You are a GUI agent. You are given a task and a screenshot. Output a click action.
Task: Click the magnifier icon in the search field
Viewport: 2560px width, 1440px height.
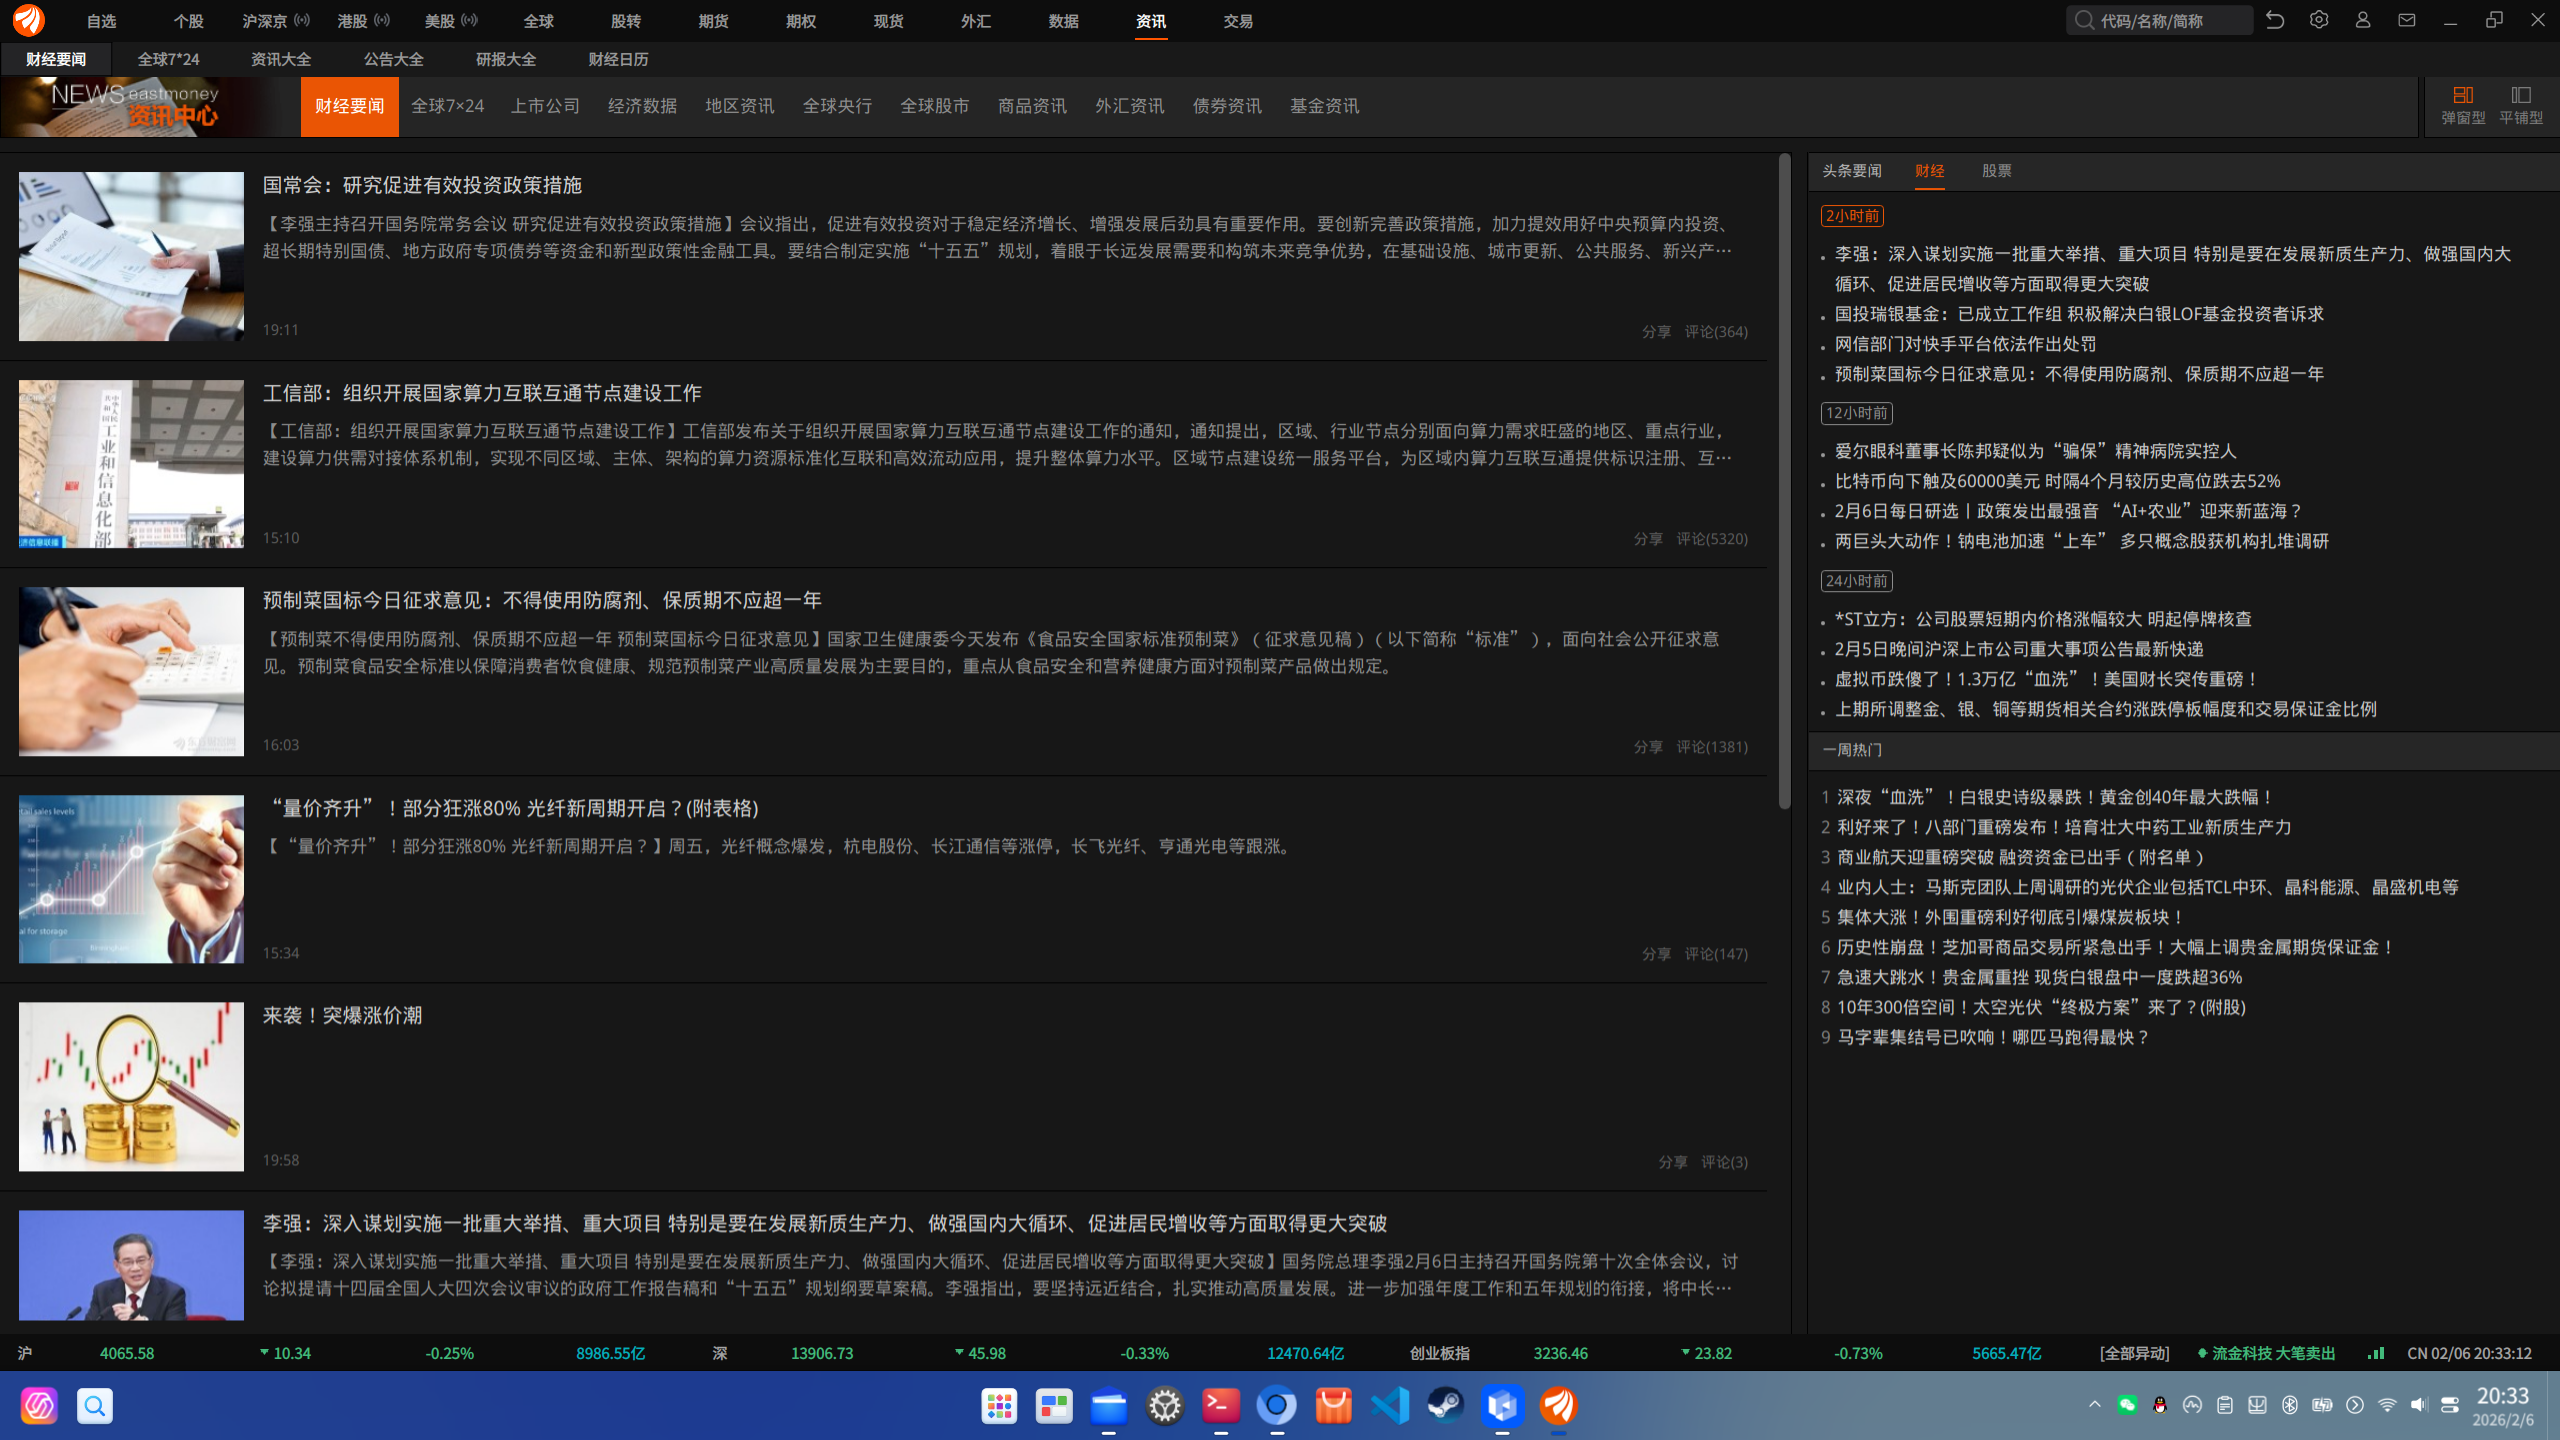click(2084, 20)
